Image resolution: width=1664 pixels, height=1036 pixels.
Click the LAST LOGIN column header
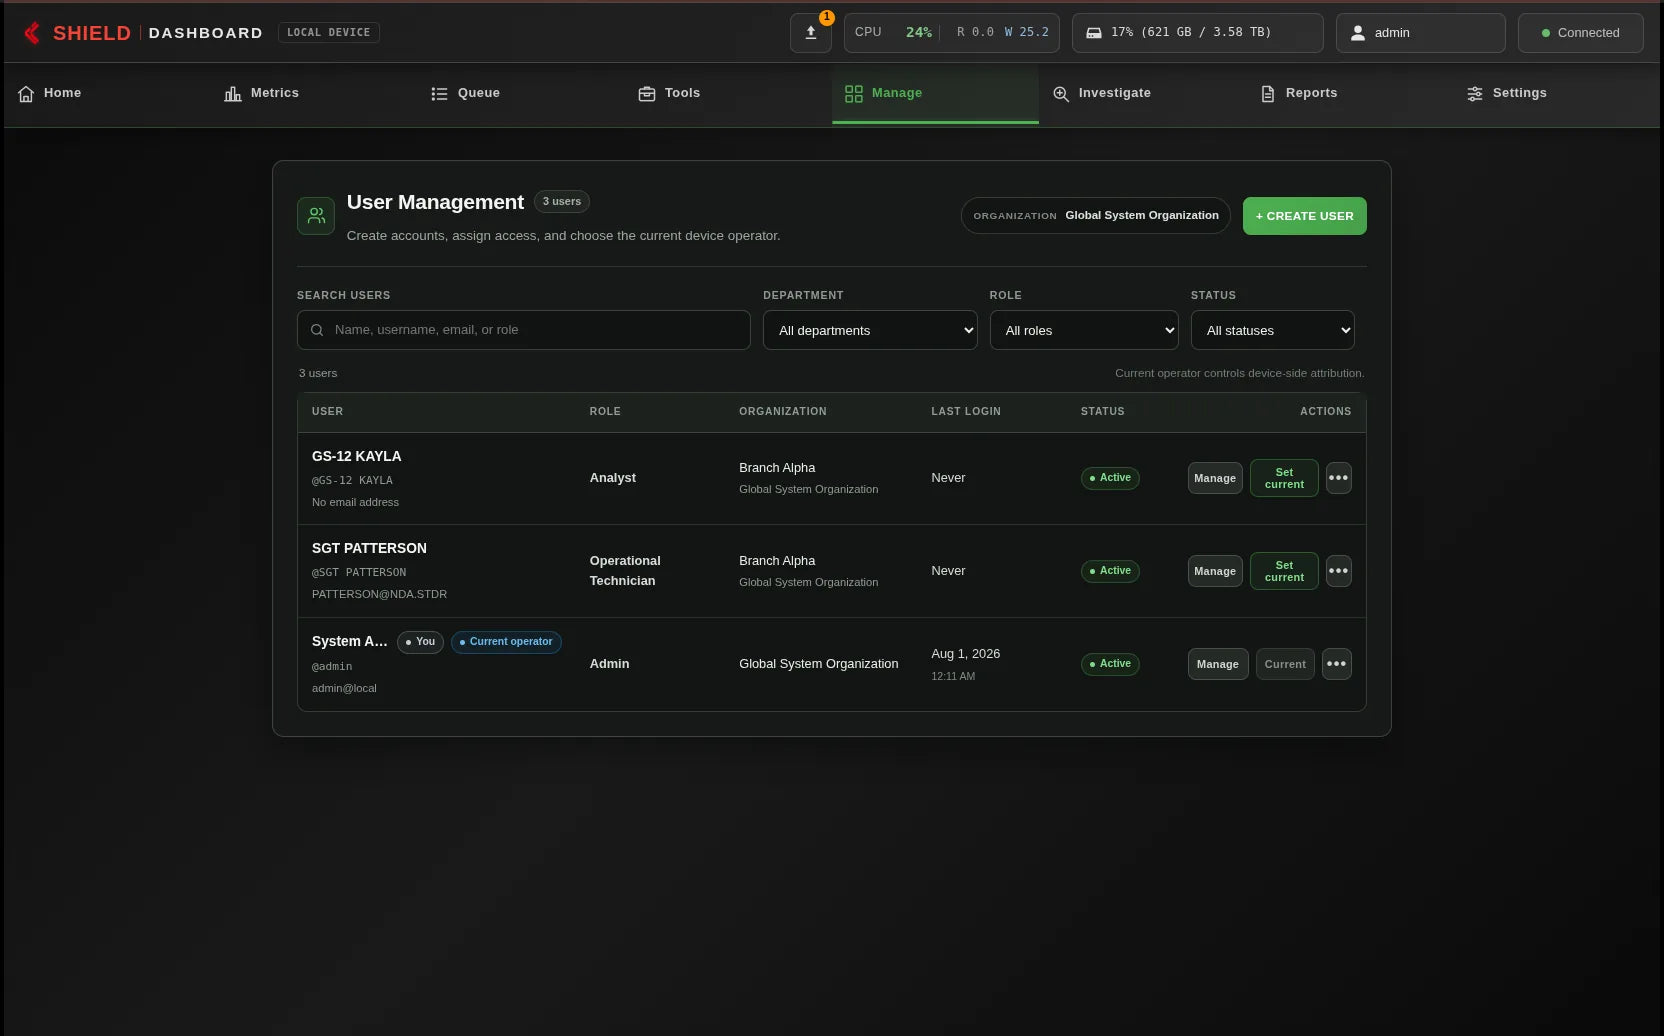(966, 412)
